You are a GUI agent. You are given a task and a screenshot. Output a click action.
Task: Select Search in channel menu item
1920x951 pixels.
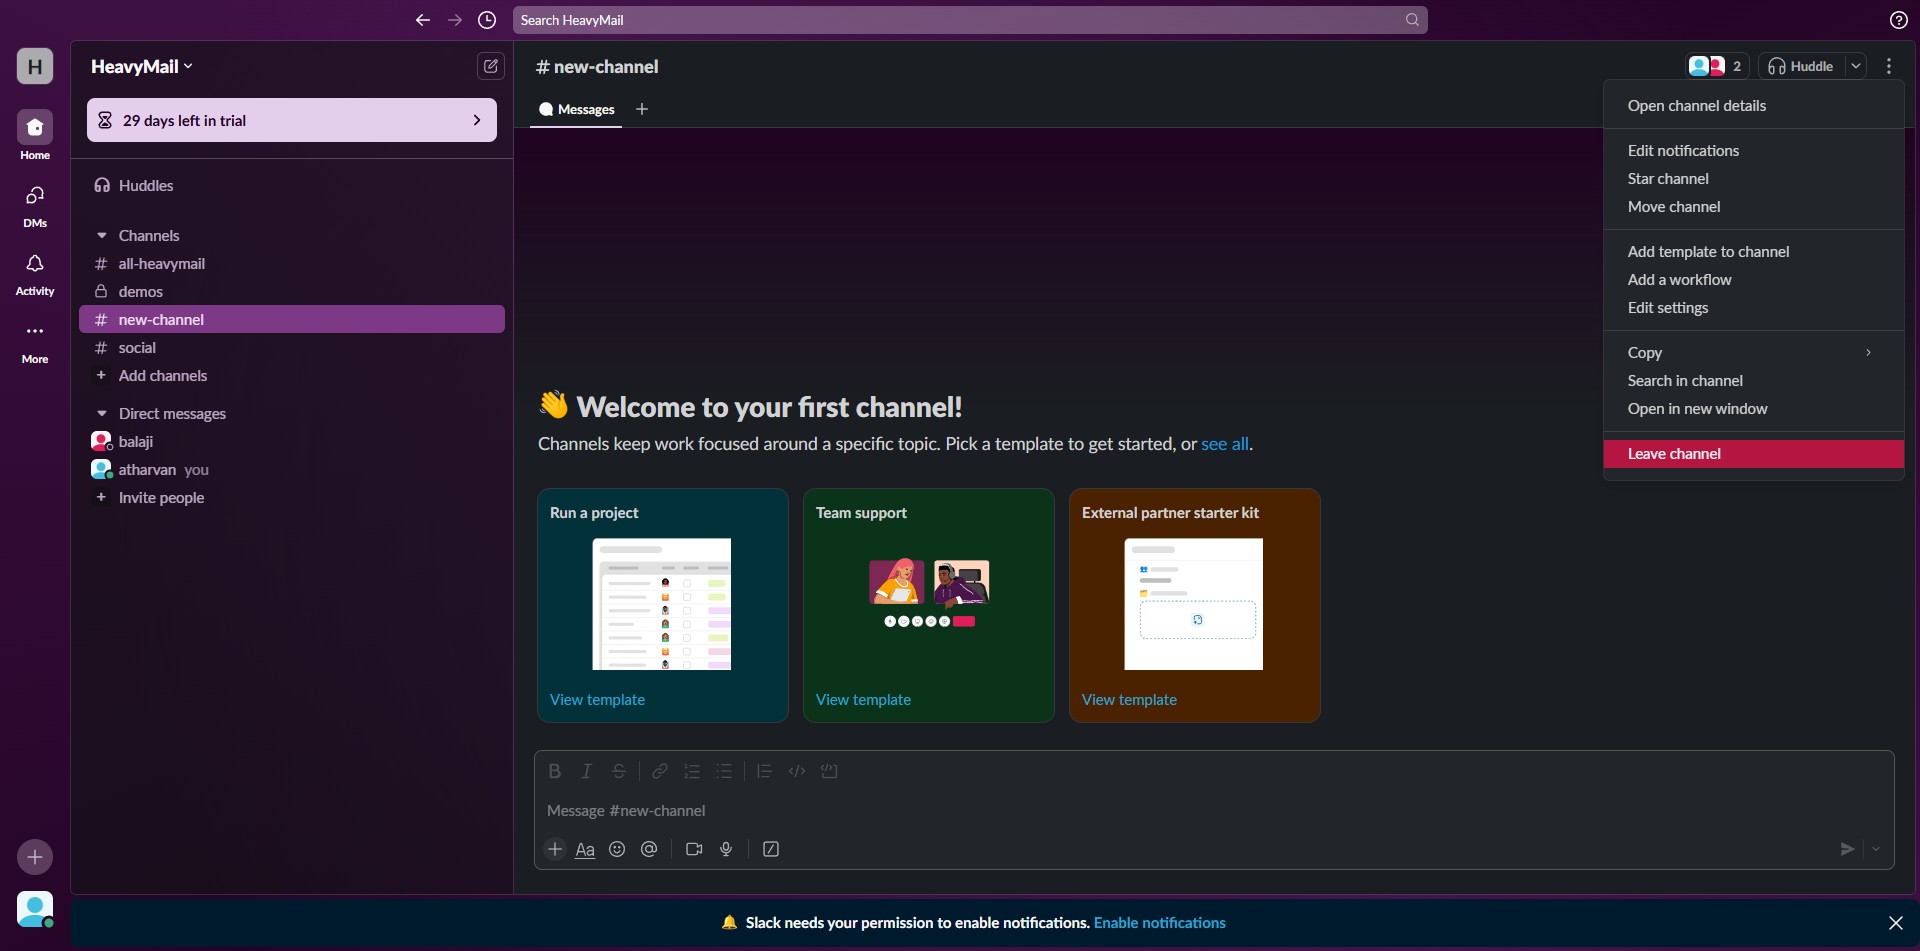click(1753, 381)
